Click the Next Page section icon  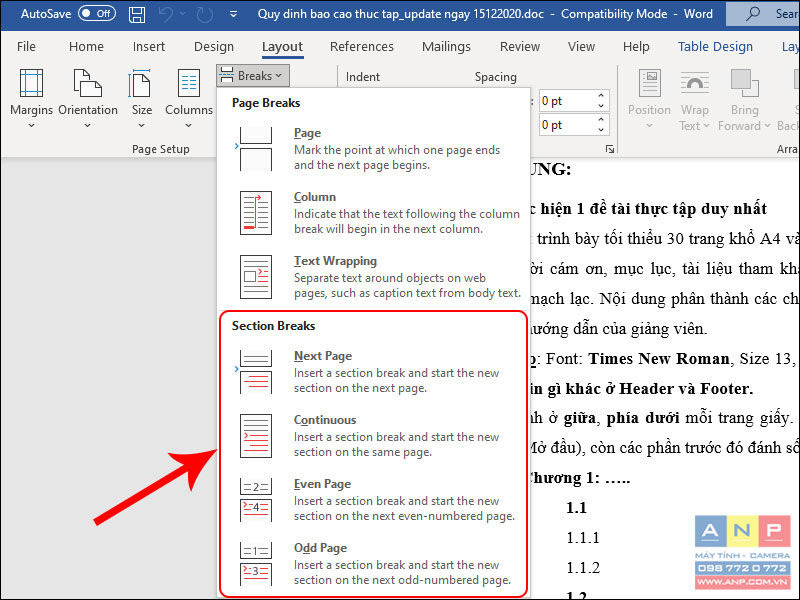tap(256, 371)
